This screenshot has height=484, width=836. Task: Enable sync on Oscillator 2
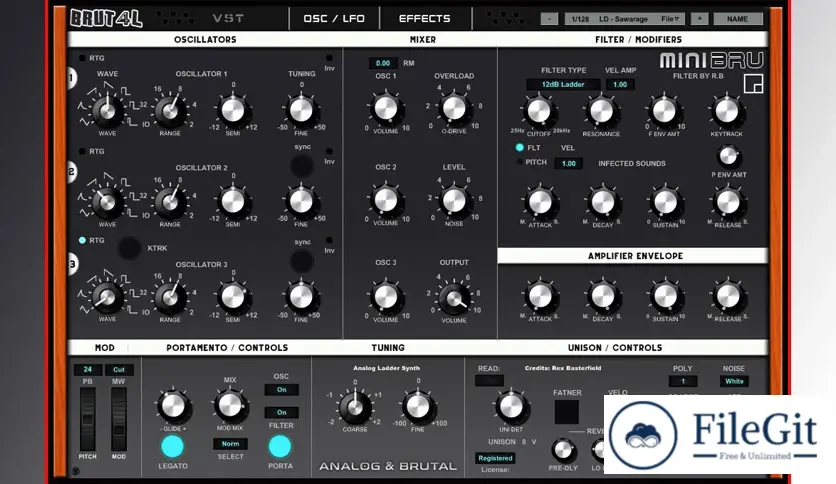coord(302,165)
